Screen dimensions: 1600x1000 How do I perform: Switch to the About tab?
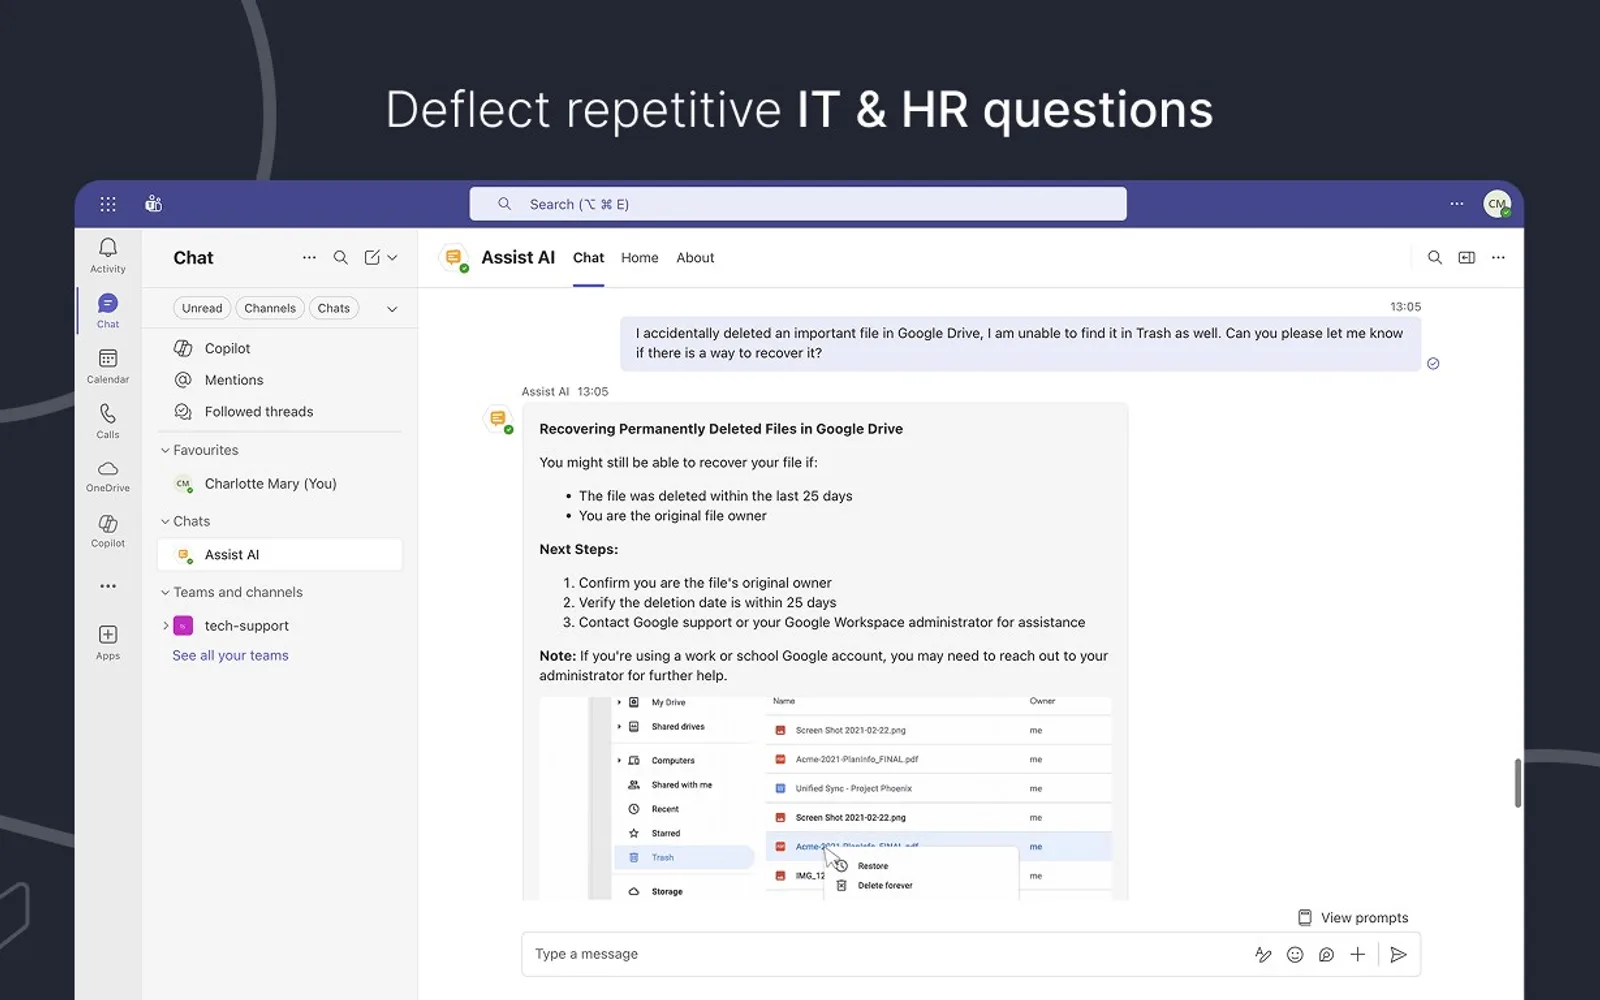click(695, 257)
